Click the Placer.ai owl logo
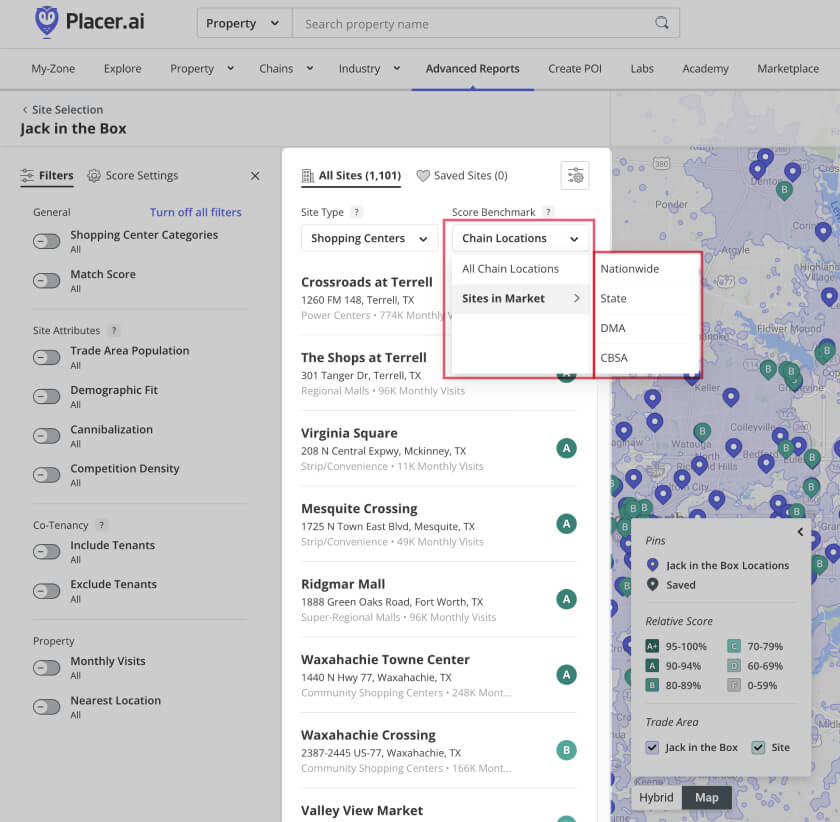Screen dimensions: 840x822 47,21
